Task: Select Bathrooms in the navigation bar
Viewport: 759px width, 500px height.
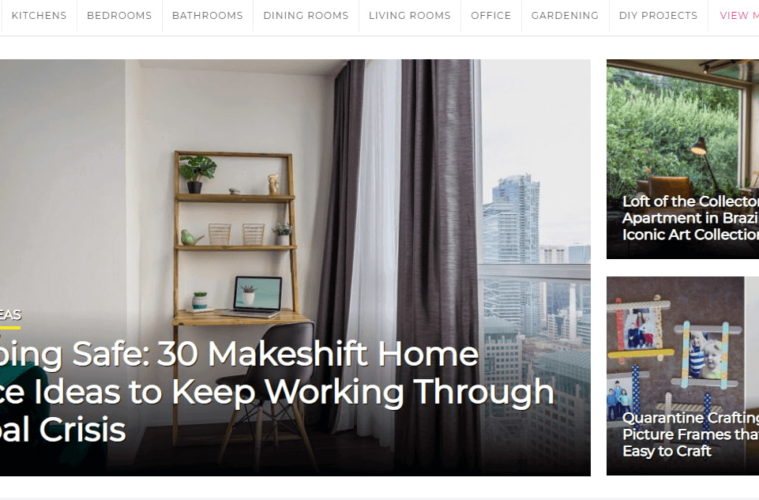Action: [207, 15]
